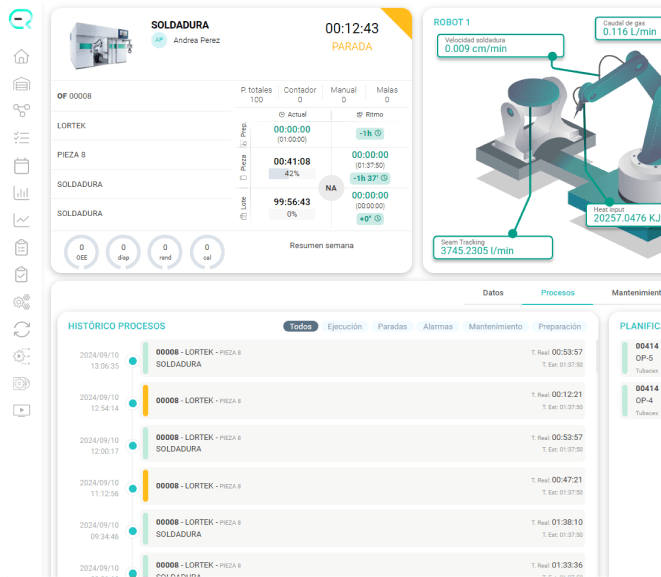The height and width of the screenshot is (577, 661).
Task: Filter history by Alarmas
Action: [x=438, y=326]
